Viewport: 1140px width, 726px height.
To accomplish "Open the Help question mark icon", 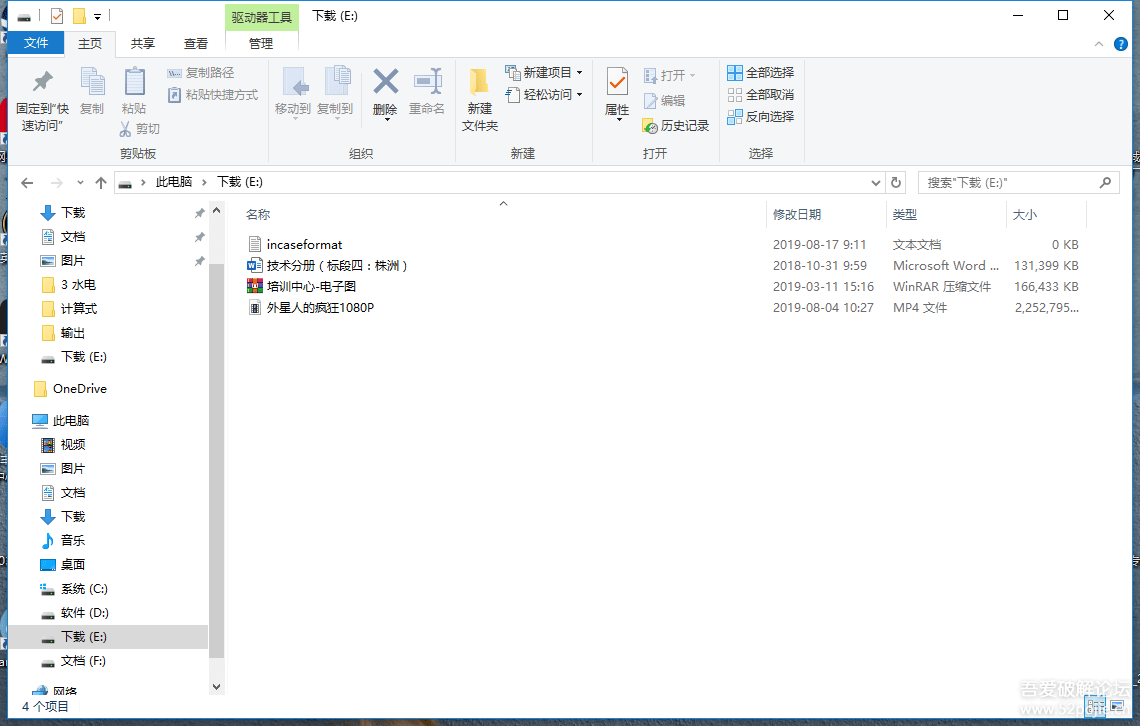I will (x=1121, y=44).
